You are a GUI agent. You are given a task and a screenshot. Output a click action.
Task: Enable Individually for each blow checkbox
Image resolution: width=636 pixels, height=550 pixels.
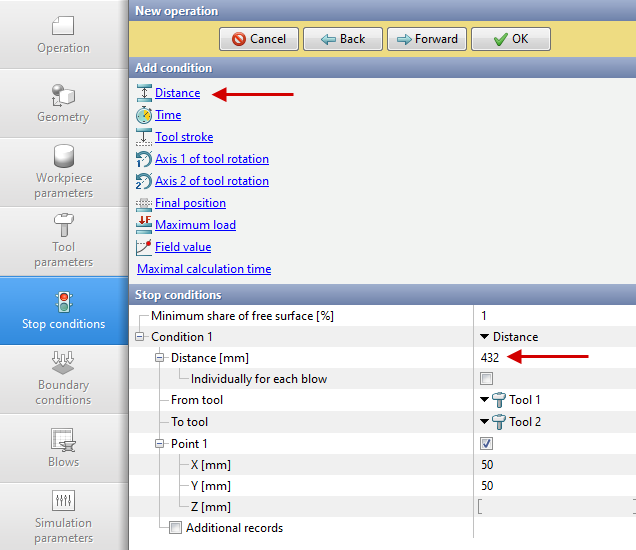tap(486, 379)
